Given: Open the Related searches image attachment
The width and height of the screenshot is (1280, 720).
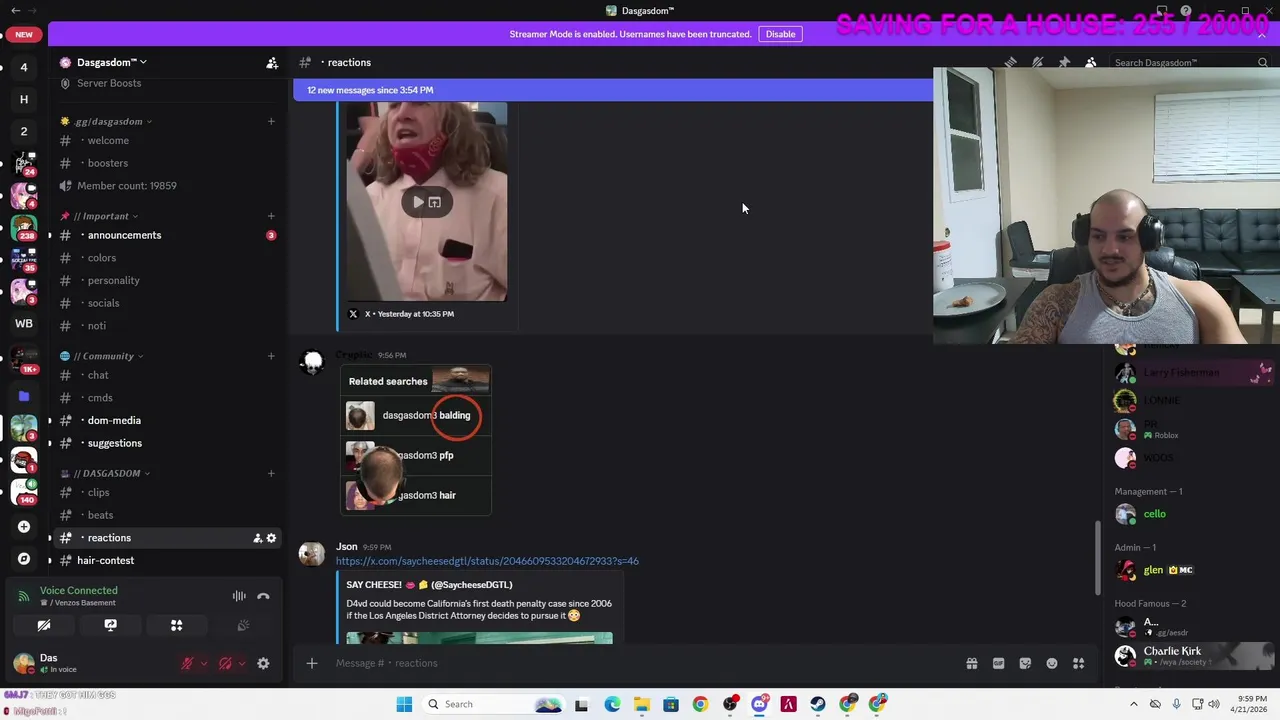Looking at the screenshot, I should (x=417, y=440).
